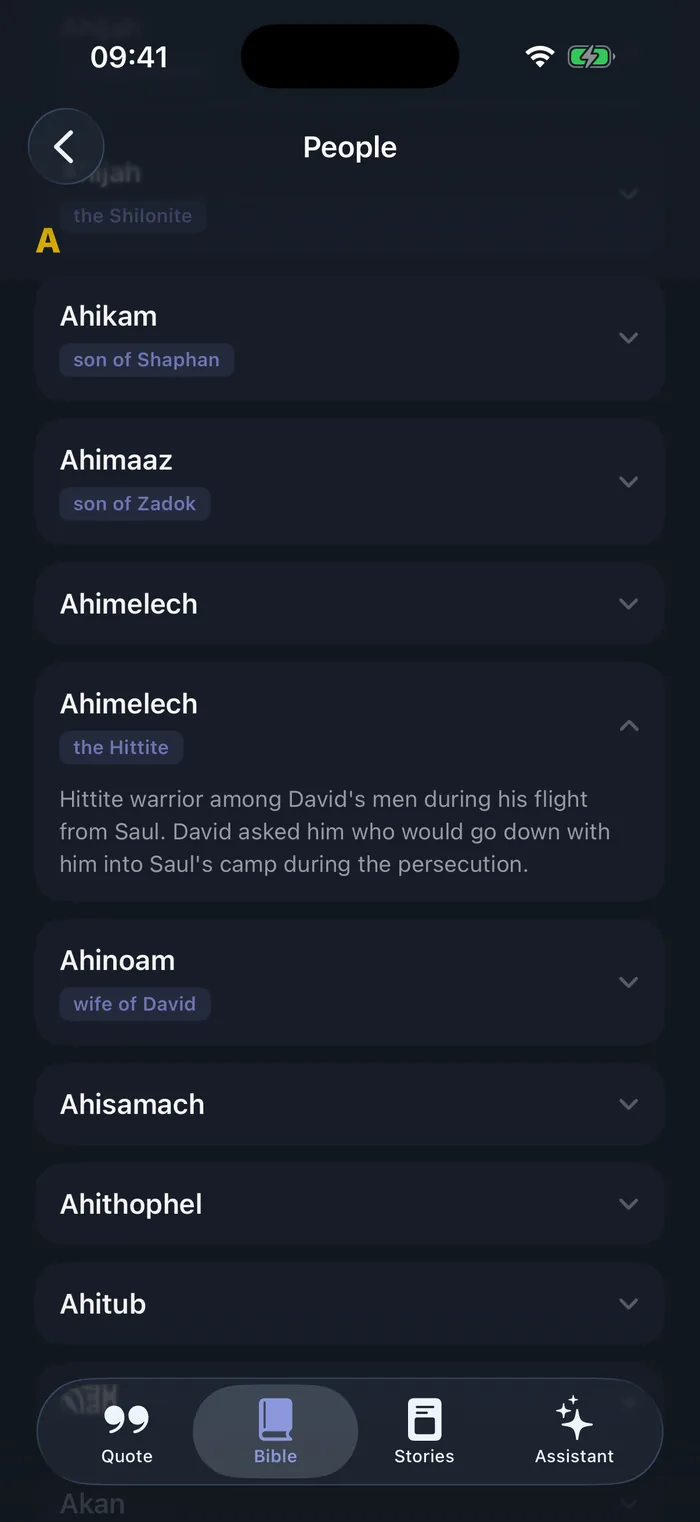Viewport: 700px width, 1522px height.
Task: Expand the Ahimaaz entry chevron
Action: click(x=628, y=482)
